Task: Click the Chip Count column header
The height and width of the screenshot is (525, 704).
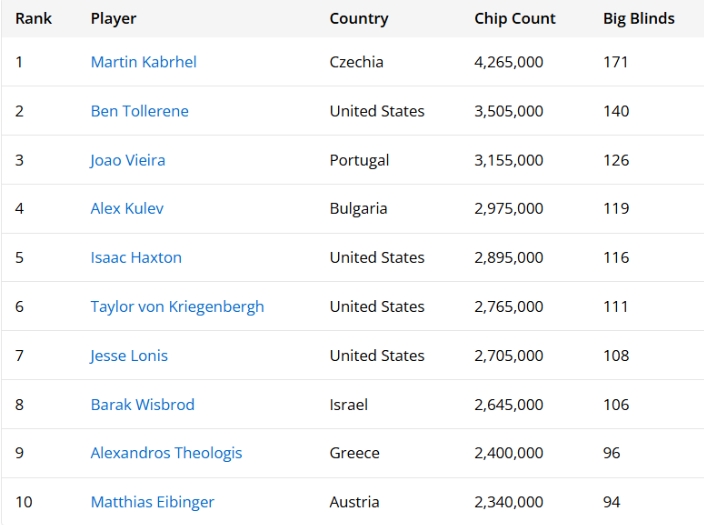Action: 515,18
